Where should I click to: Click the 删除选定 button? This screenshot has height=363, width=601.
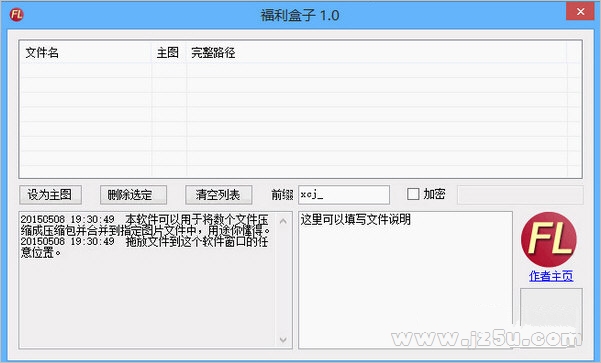(x=133, y=195)
